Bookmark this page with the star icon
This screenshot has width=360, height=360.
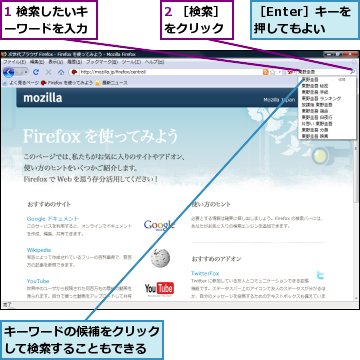273,72
